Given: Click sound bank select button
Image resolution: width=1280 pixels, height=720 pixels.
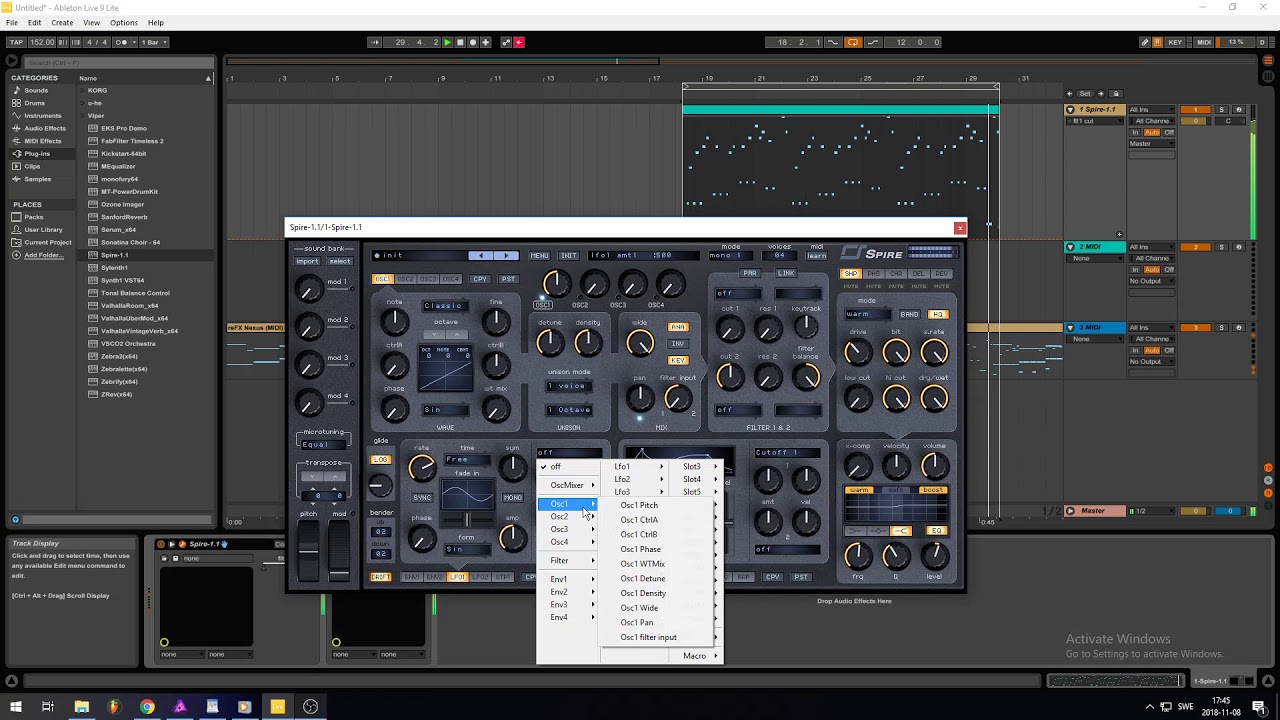Looking at the screenshot, I should (x=340, y=262).
